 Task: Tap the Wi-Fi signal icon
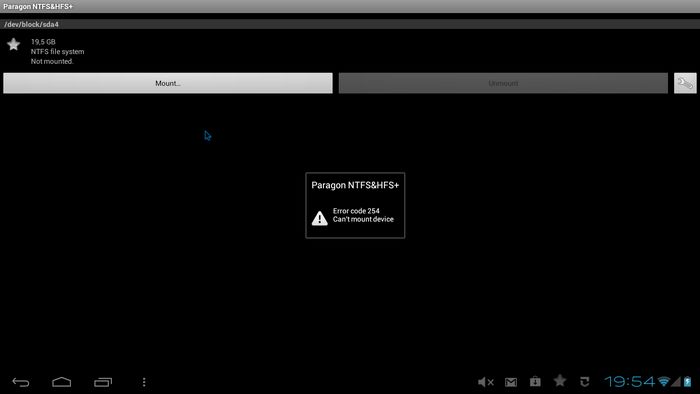click(663, 382)
